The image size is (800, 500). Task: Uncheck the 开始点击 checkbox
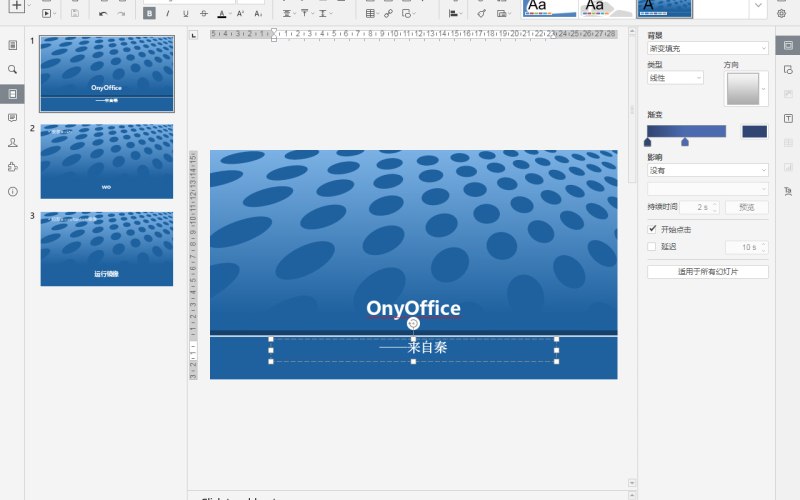pyautogui.click(x=652, y=229)
